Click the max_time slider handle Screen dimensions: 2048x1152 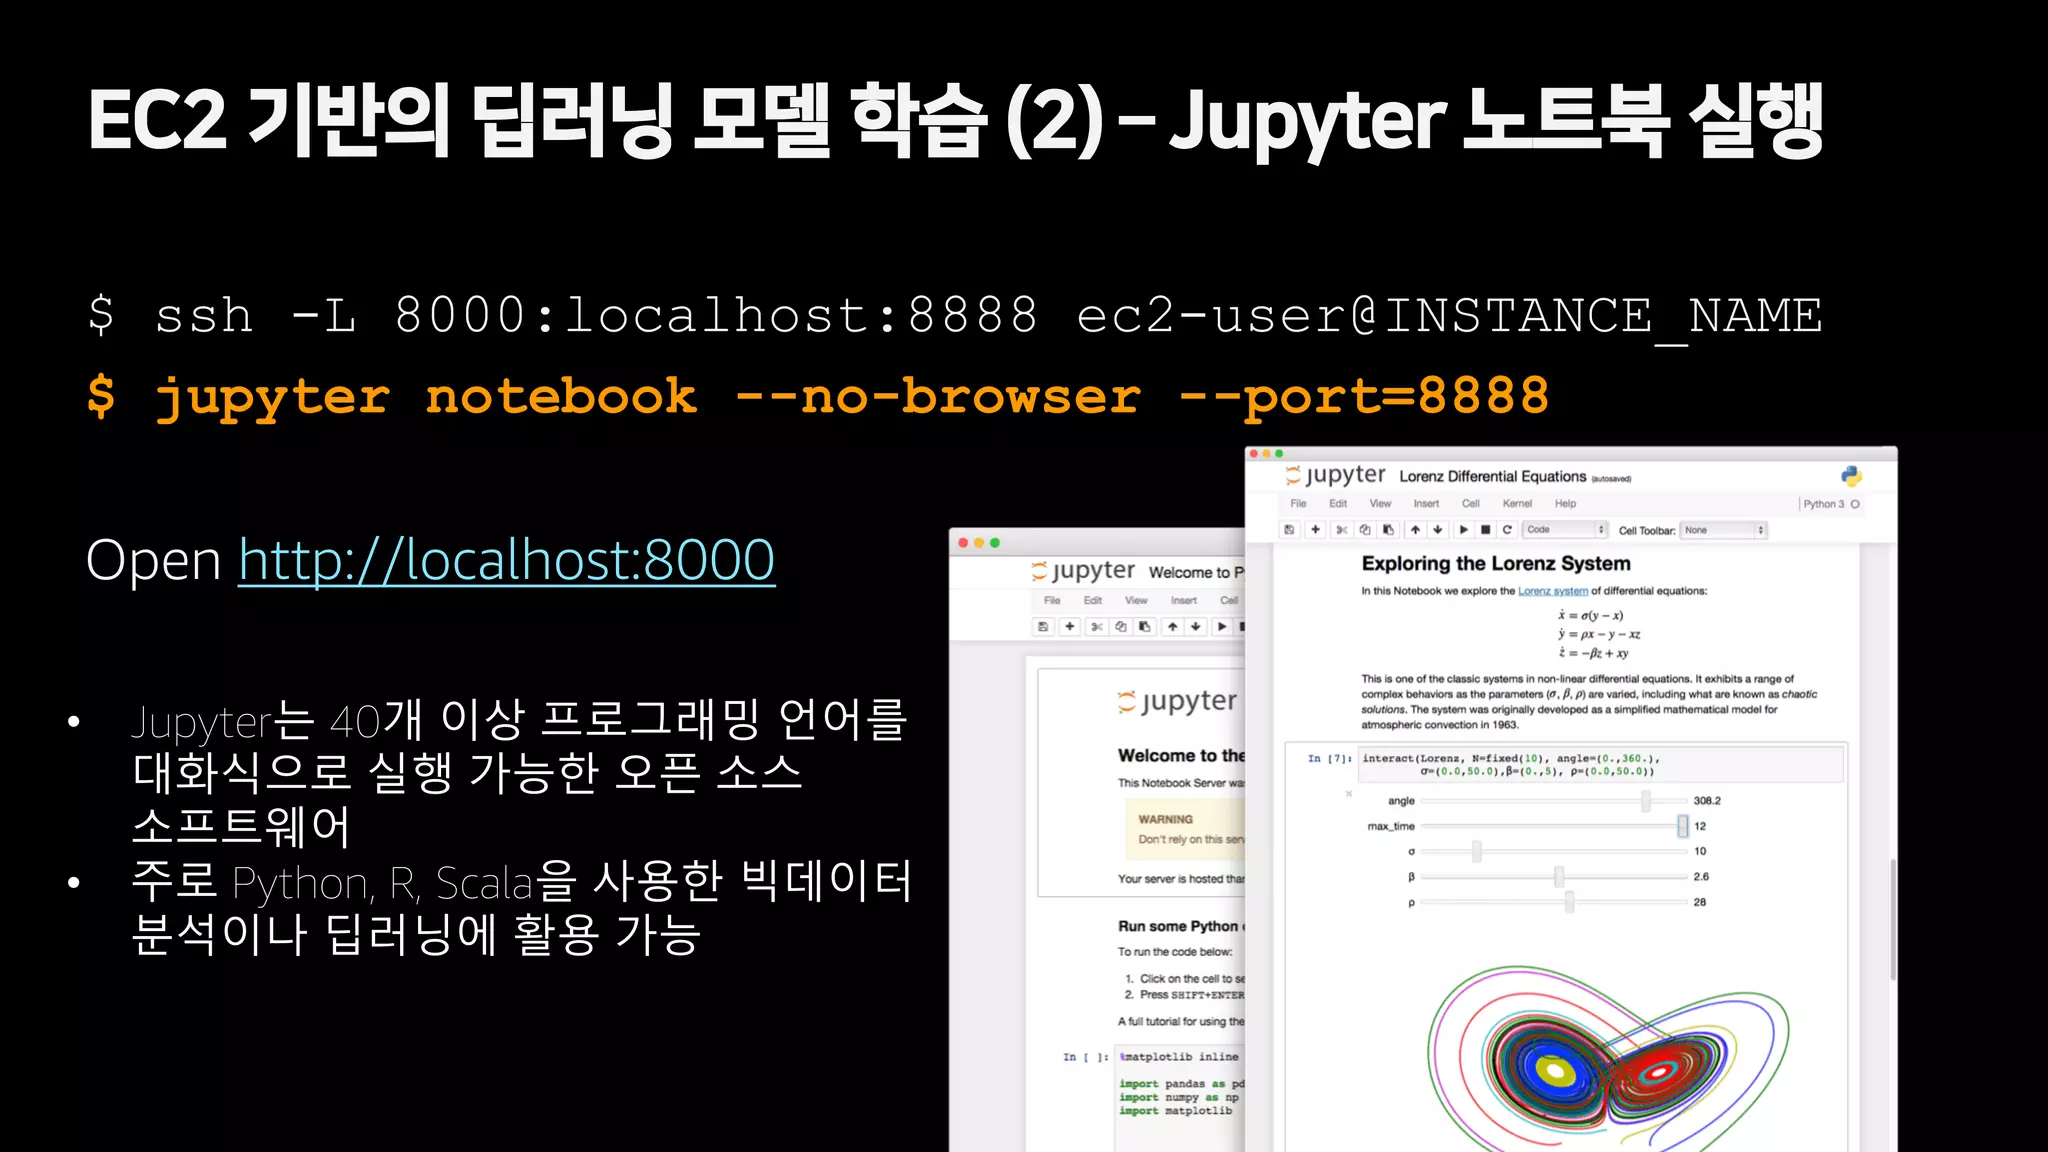pos(1682,826)
